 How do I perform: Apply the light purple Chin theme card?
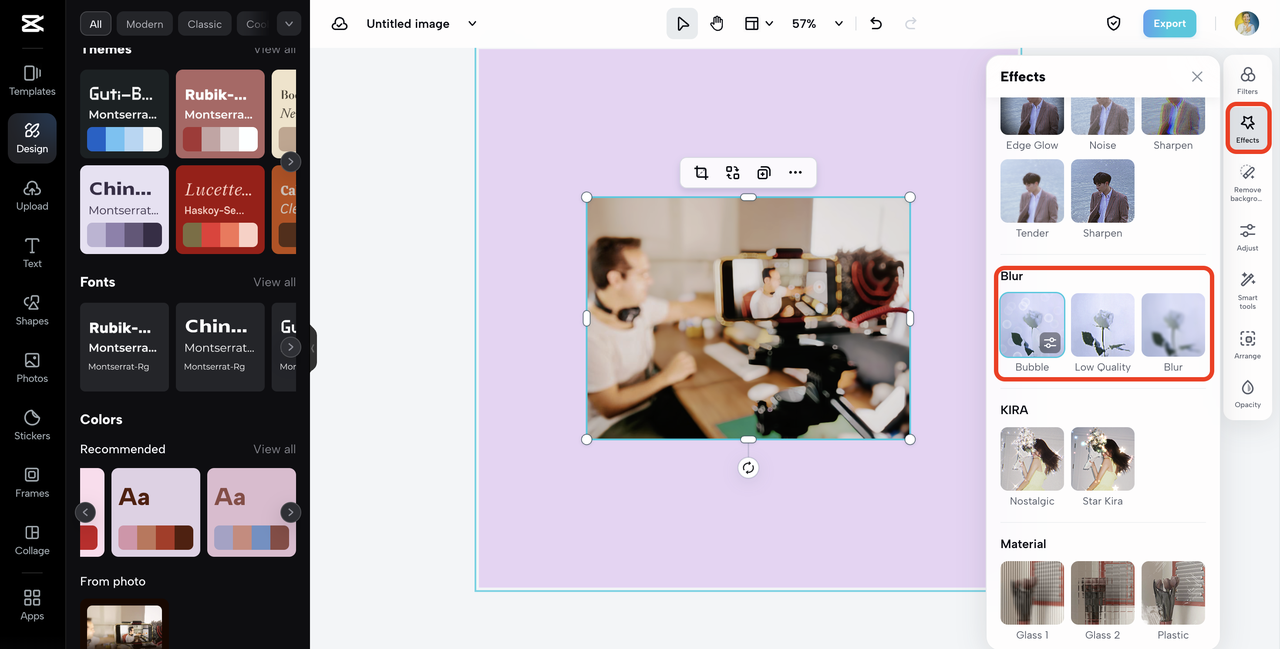click(124, 209)
